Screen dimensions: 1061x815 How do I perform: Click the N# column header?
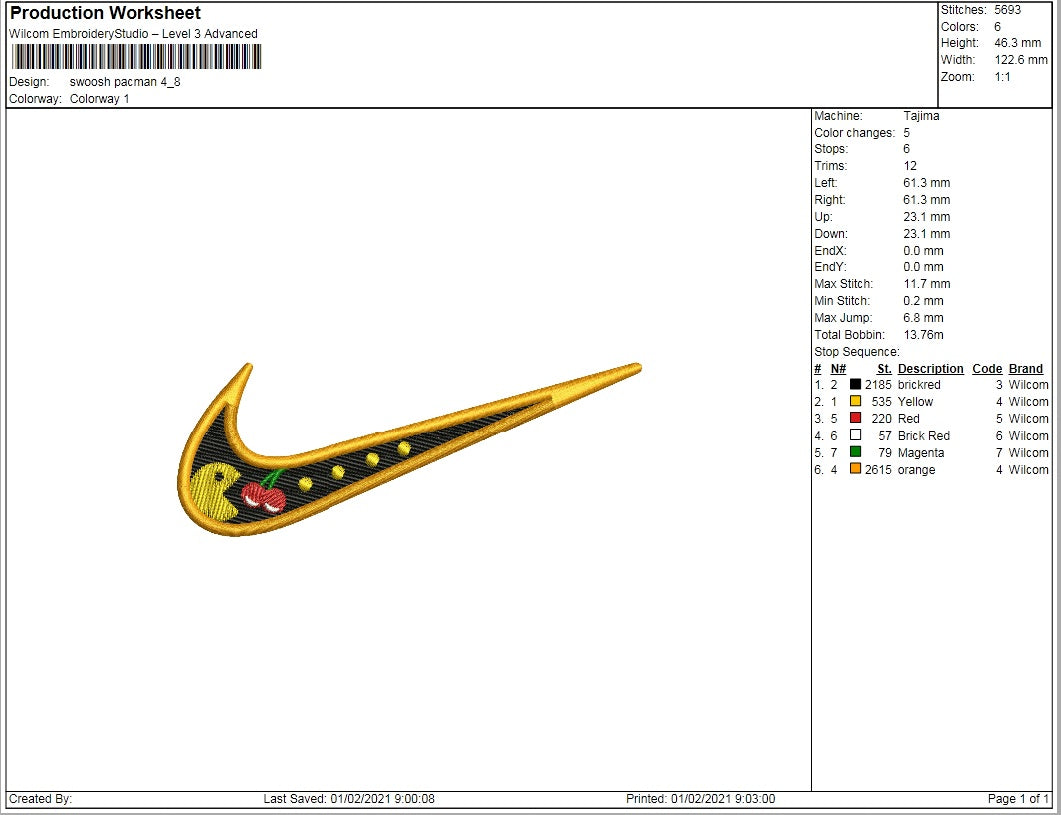(x=838, y=369)
